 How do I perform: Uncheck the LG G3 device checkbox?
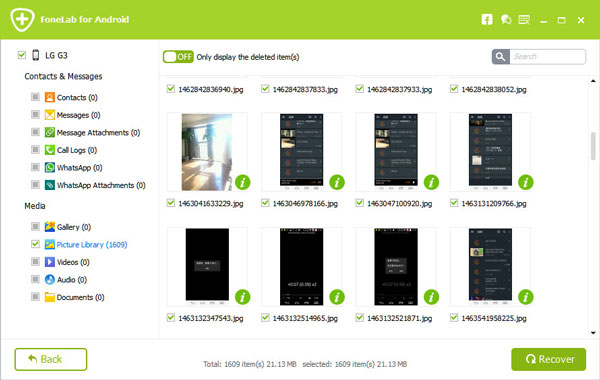pos(22,55)
